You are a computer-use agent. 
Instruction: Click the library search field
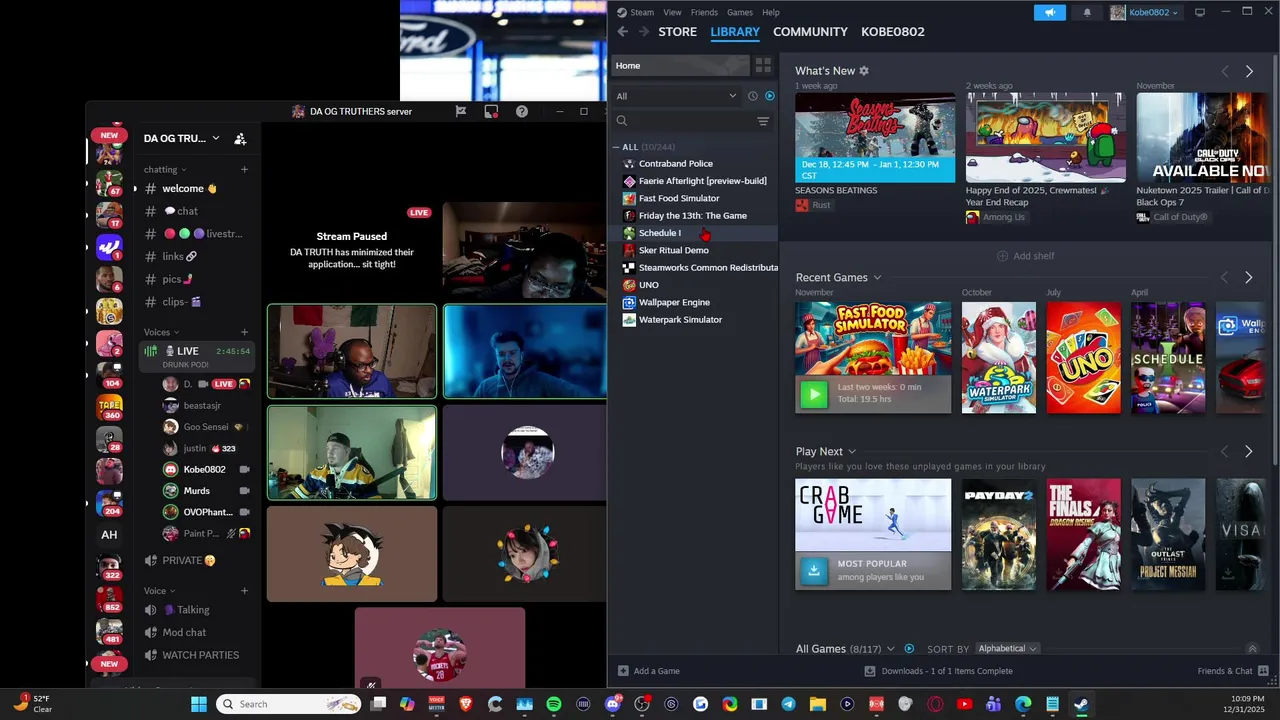[x=681, y=121]
